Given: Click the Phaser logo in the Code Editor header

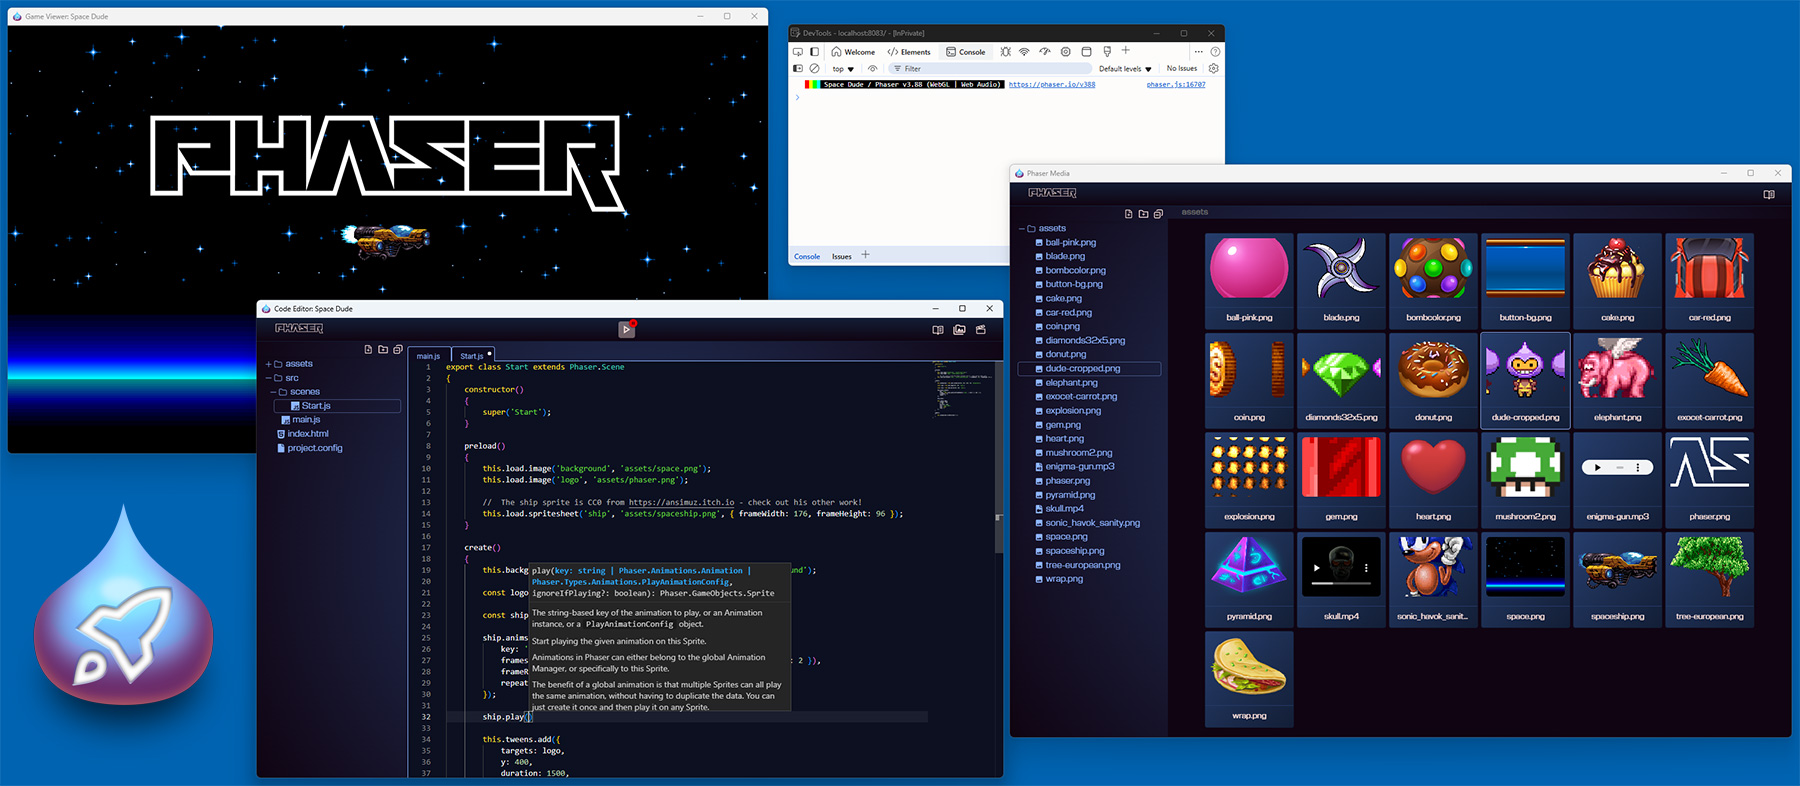Looking at the screenshot, I should (299, 328).
